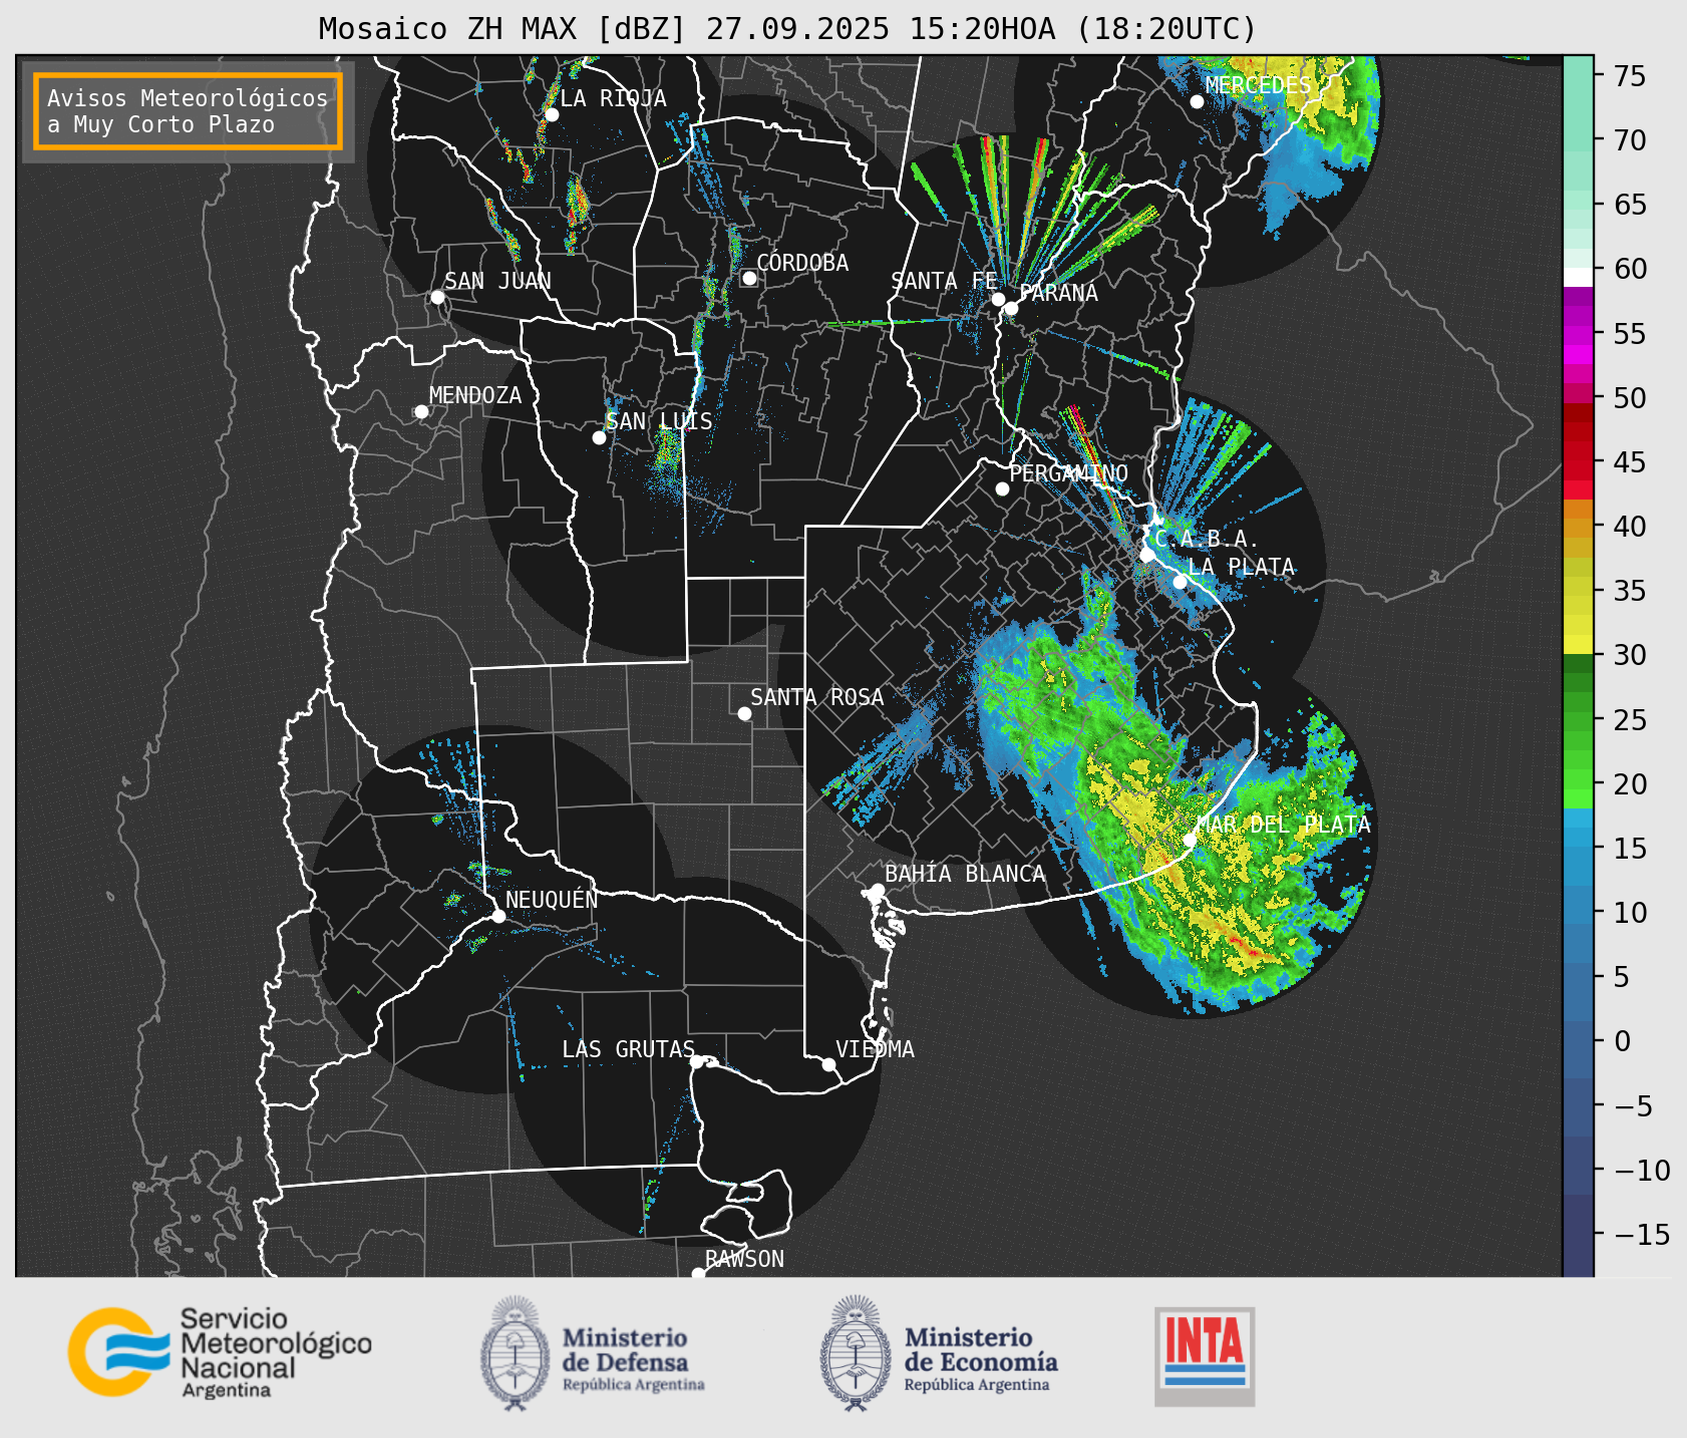Click the Santa Fe city marker dot
The width and height of the screenshot is (1687, 1438).
(998, 299)
